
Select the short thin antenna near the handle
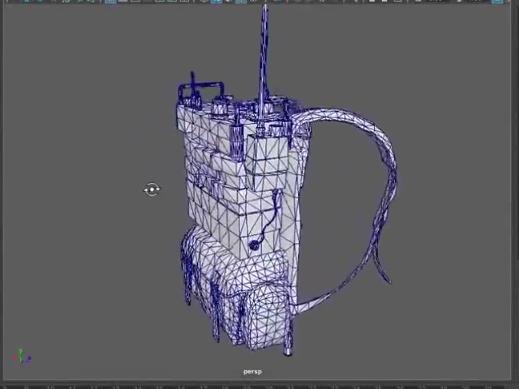point(193,83)
